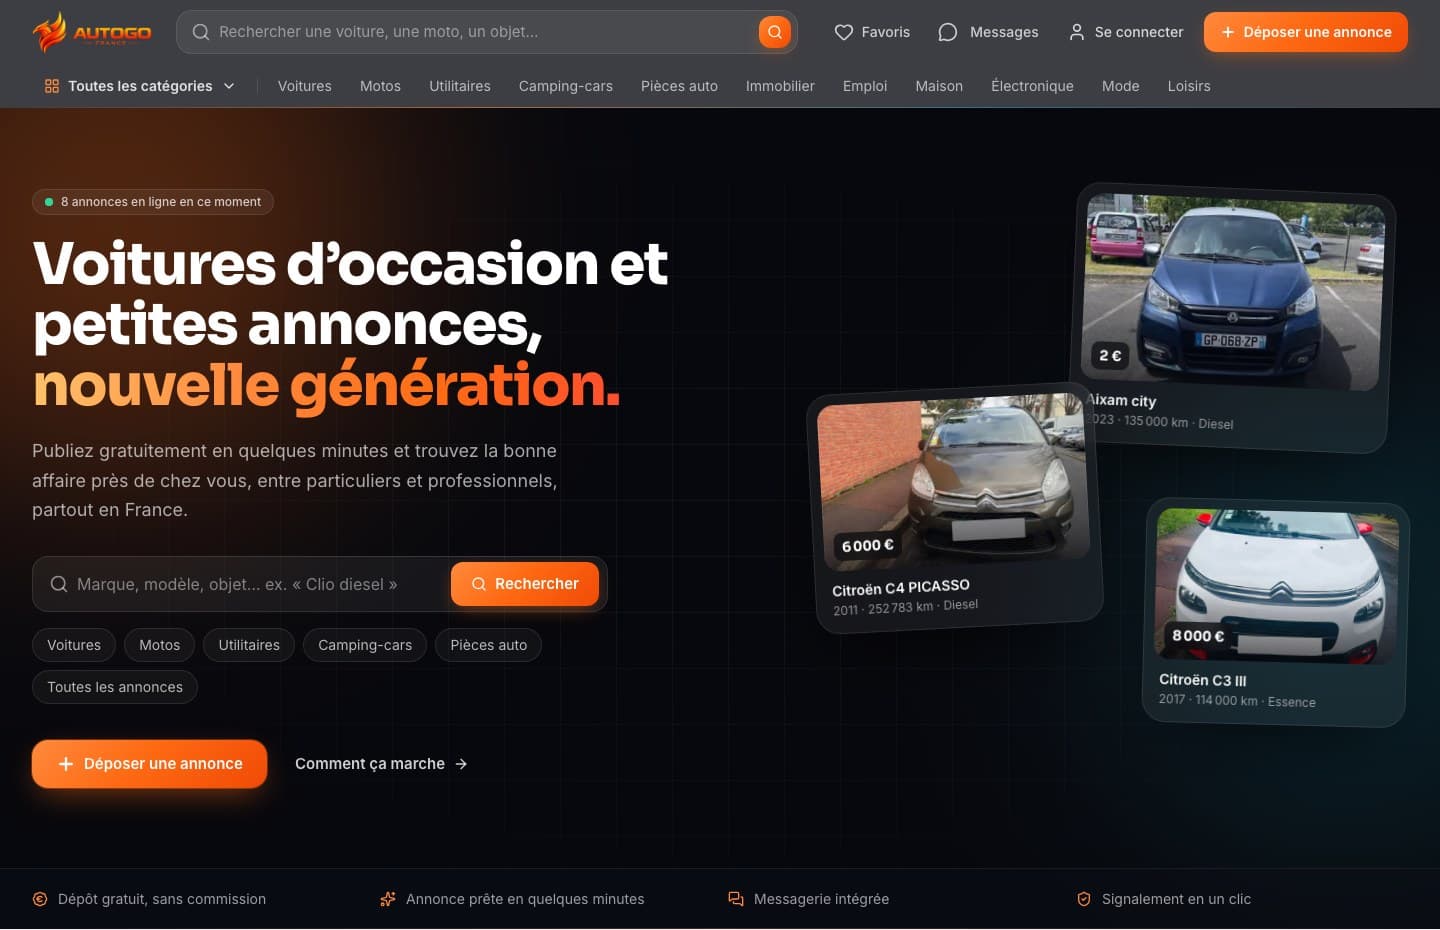Viewport: 1440px width, 930px height.
Task: Click the sparkles icon beside Annonce prête
Action: [388, 899]
